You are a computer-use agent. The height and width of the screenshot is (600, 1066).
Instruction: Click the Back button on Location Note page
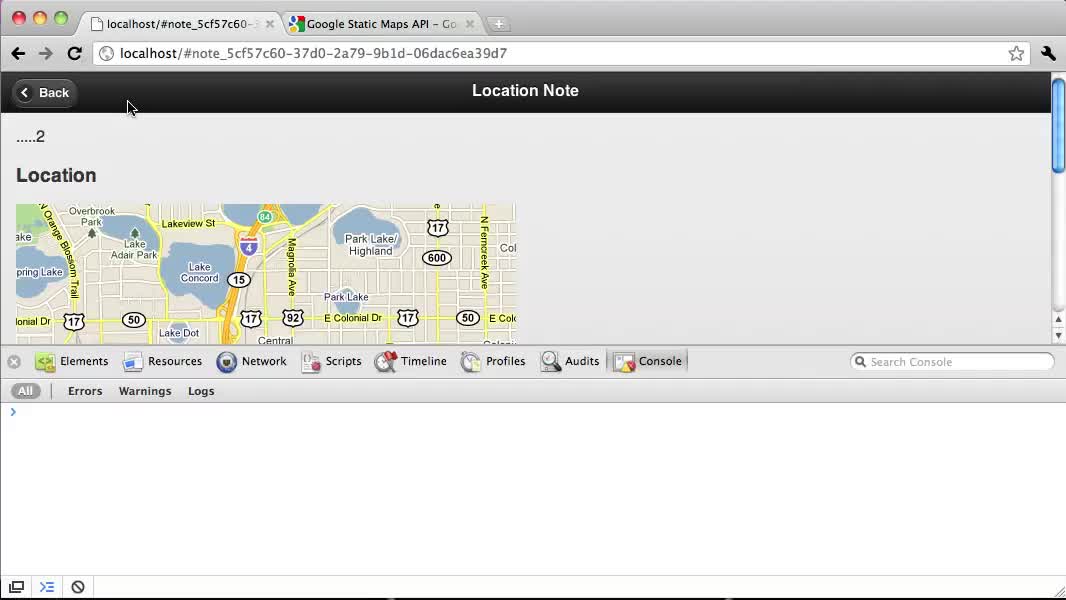(44, 92)
